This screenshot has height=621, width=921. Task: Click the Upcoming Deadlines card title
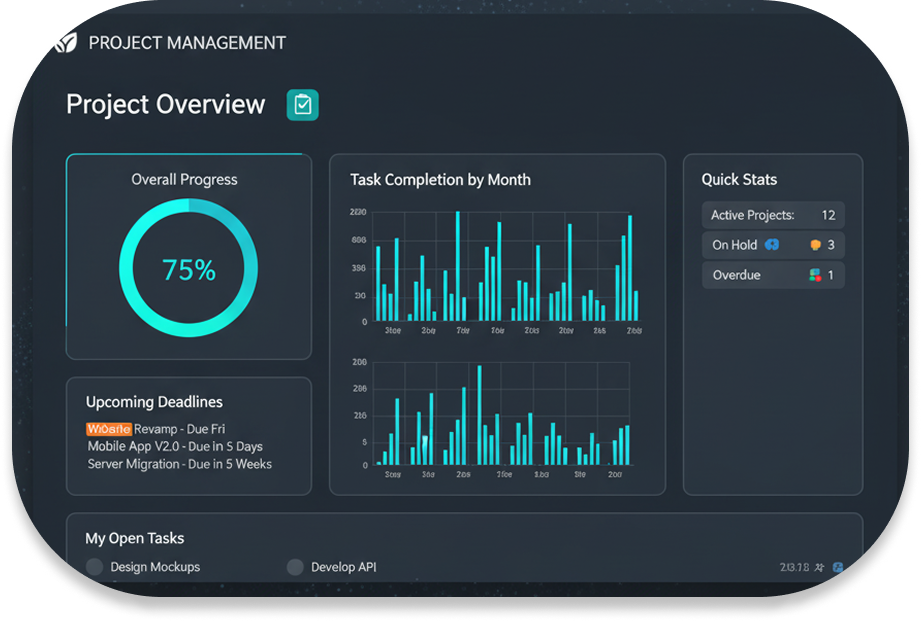(x=154, y=402)
